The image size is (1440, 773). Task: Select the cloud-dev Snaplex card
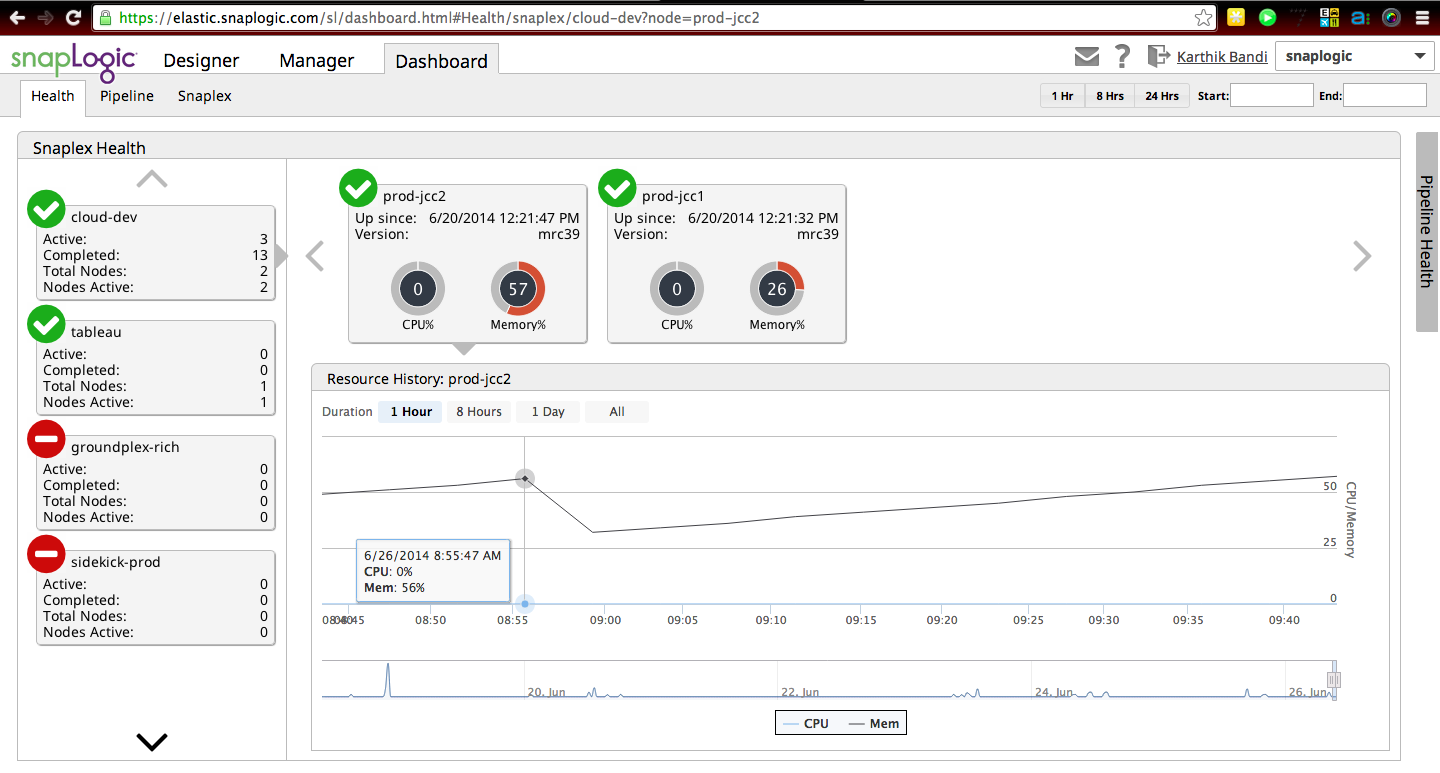[x=156, y=253]
